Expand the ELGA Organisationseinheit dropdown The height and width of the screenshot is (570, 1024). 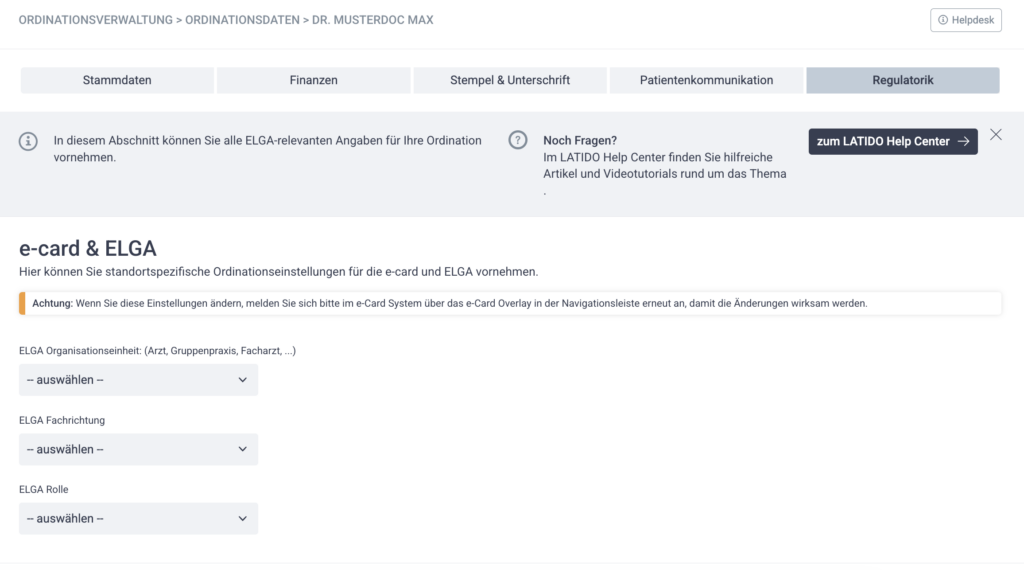pos(138,380)
